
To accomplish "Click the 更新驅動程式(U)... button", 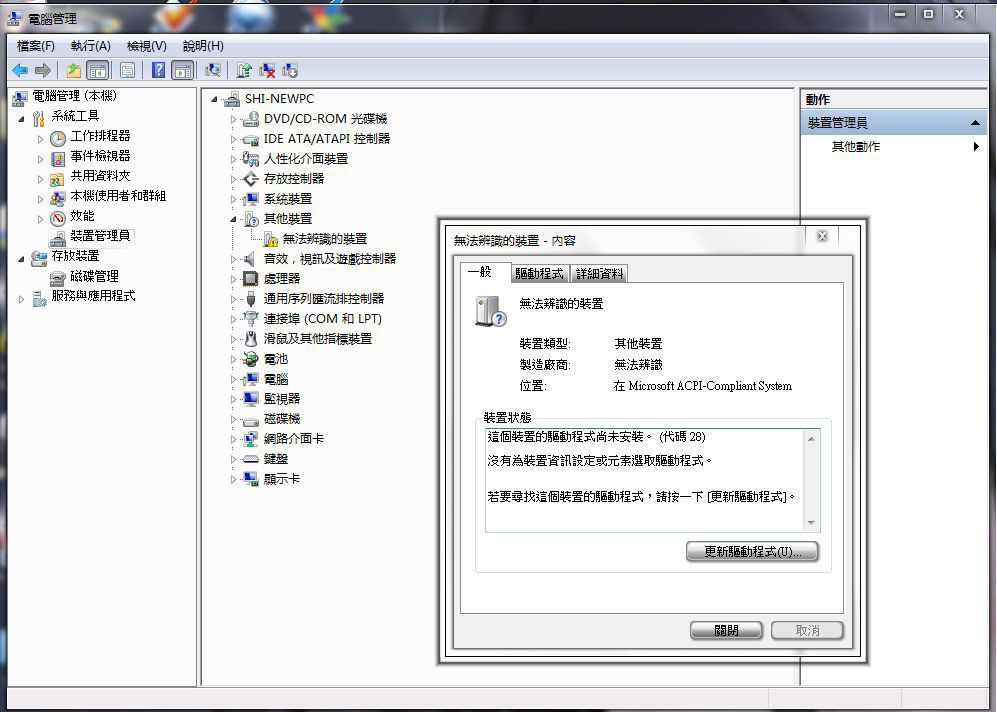I will (x=752, y=552).
